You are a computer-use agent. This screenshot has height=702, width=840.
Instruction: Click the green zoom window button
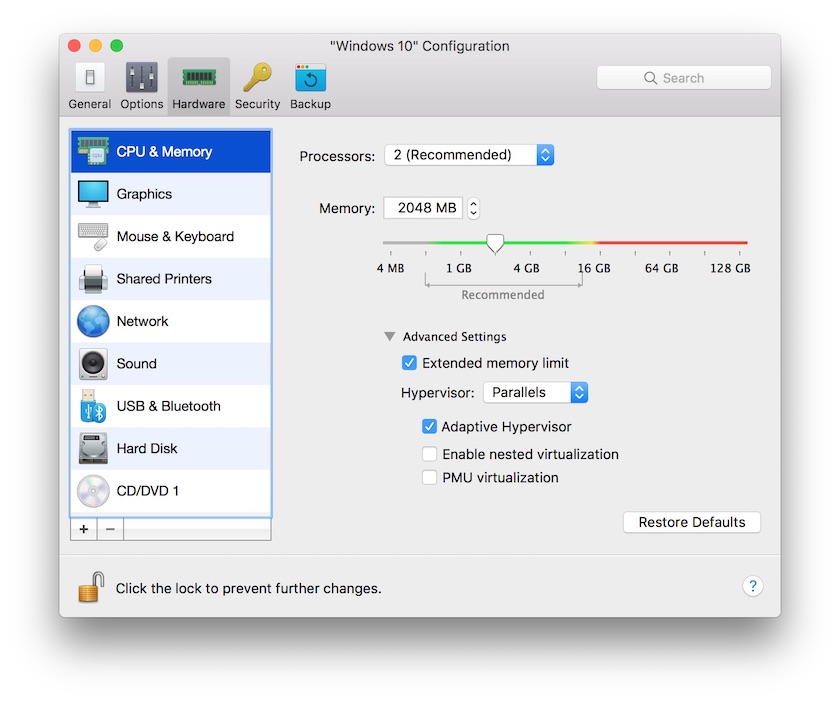pos(117,46)
